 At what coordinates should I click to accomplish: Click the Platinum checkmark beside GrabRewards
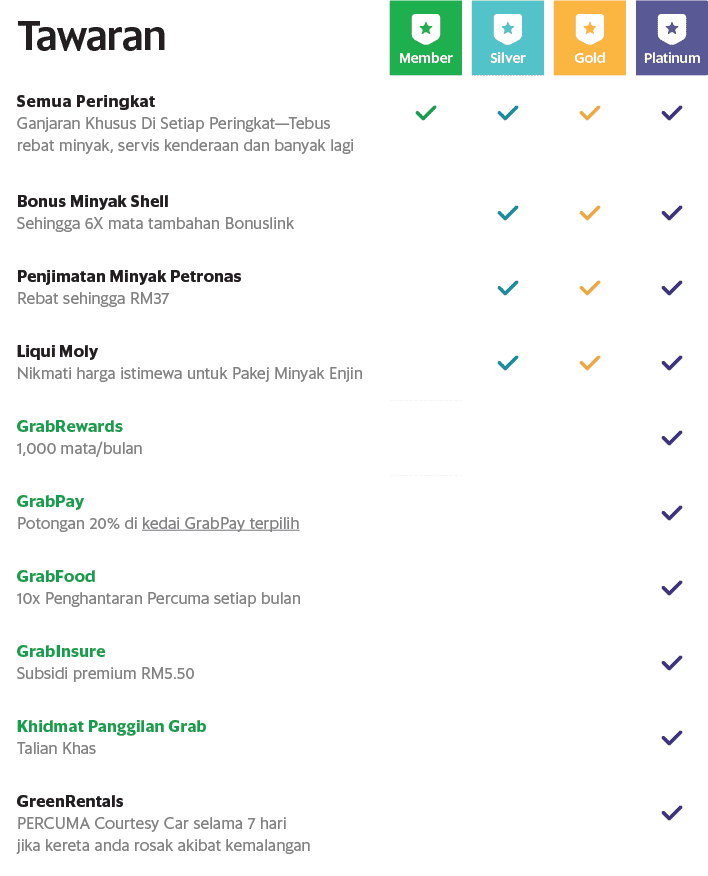pyautogui.click(x=672, y=438)
